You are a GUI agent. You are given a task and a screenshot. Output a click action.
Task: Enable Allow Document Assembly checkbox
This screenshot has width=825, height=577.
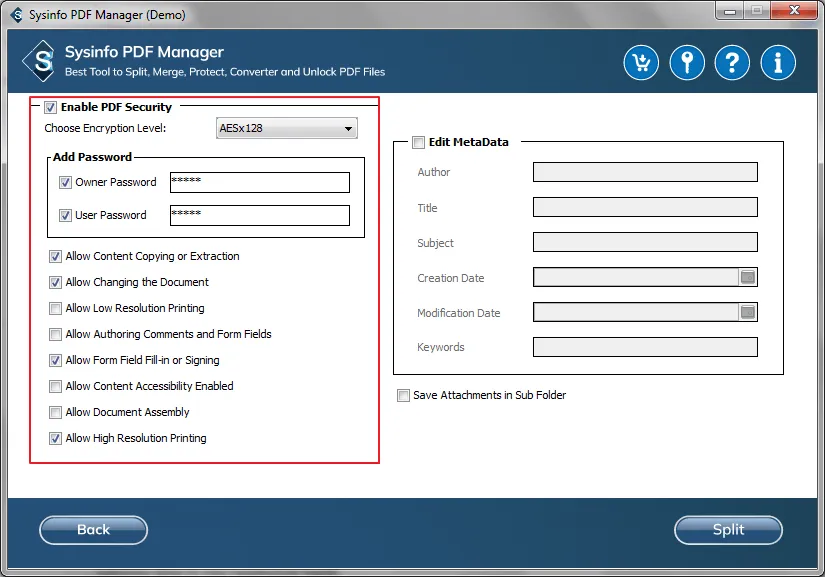point(55,412)
